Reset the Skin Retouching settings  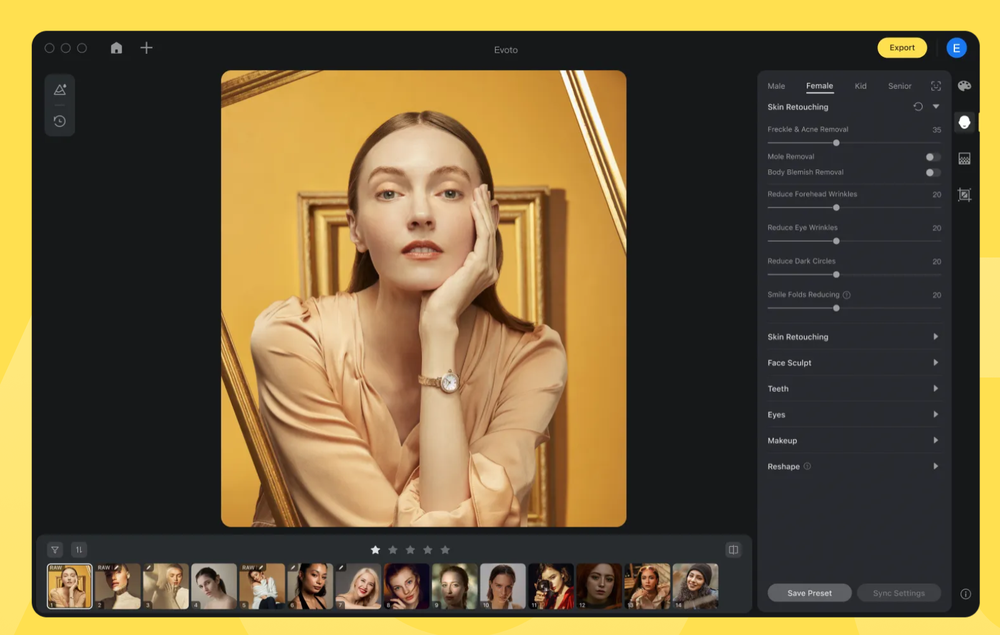click(x=918, y=106)
